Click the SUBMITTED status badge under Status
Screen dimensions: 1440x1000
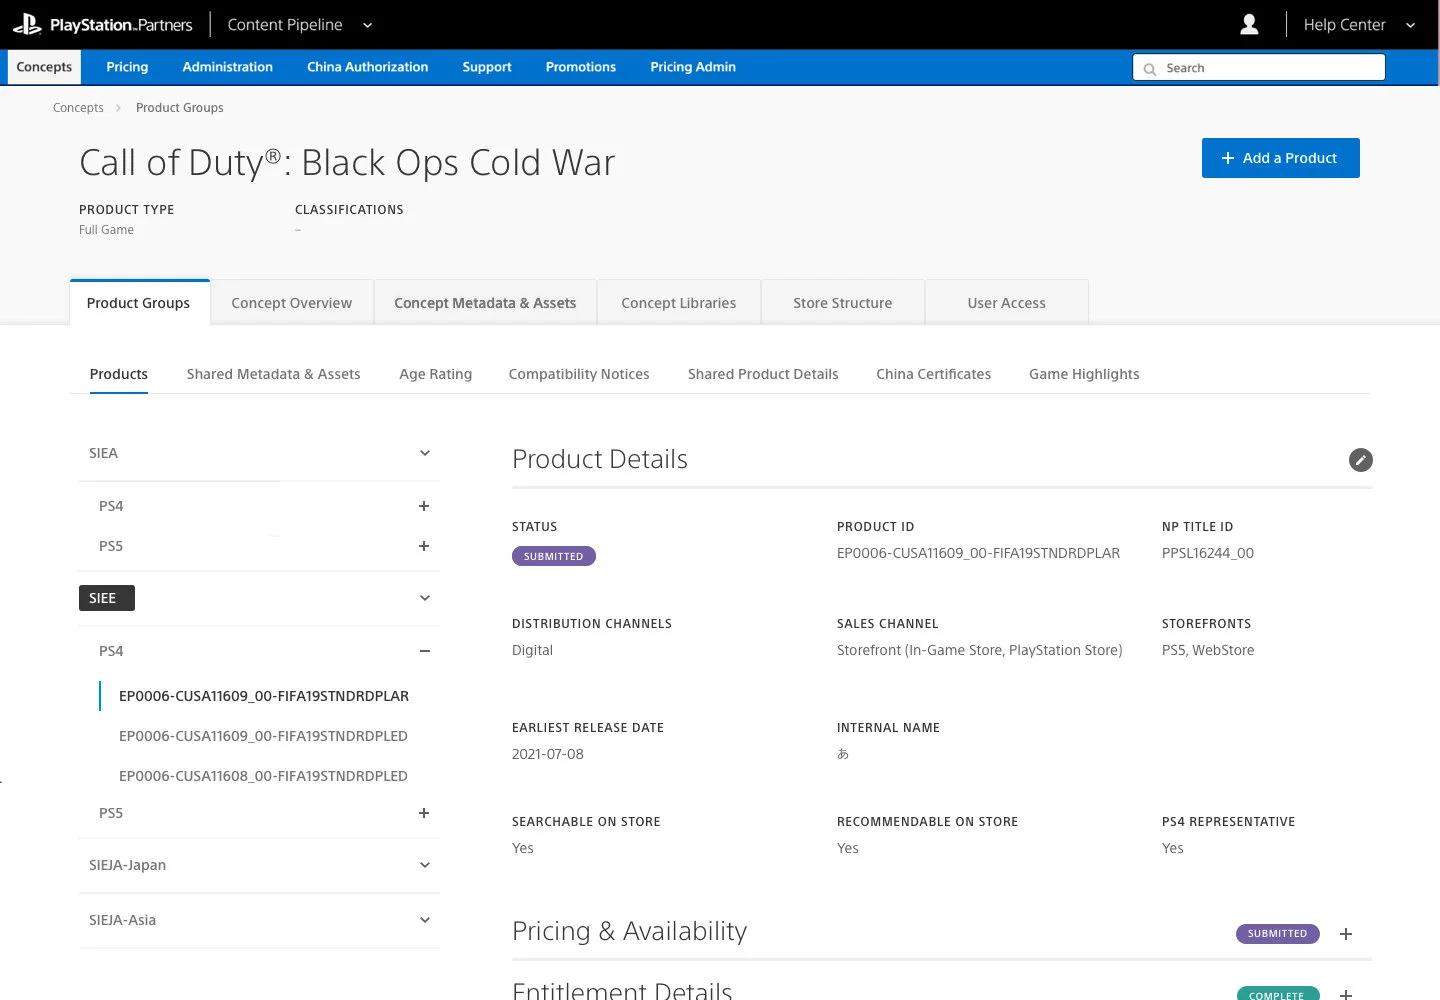554,556
